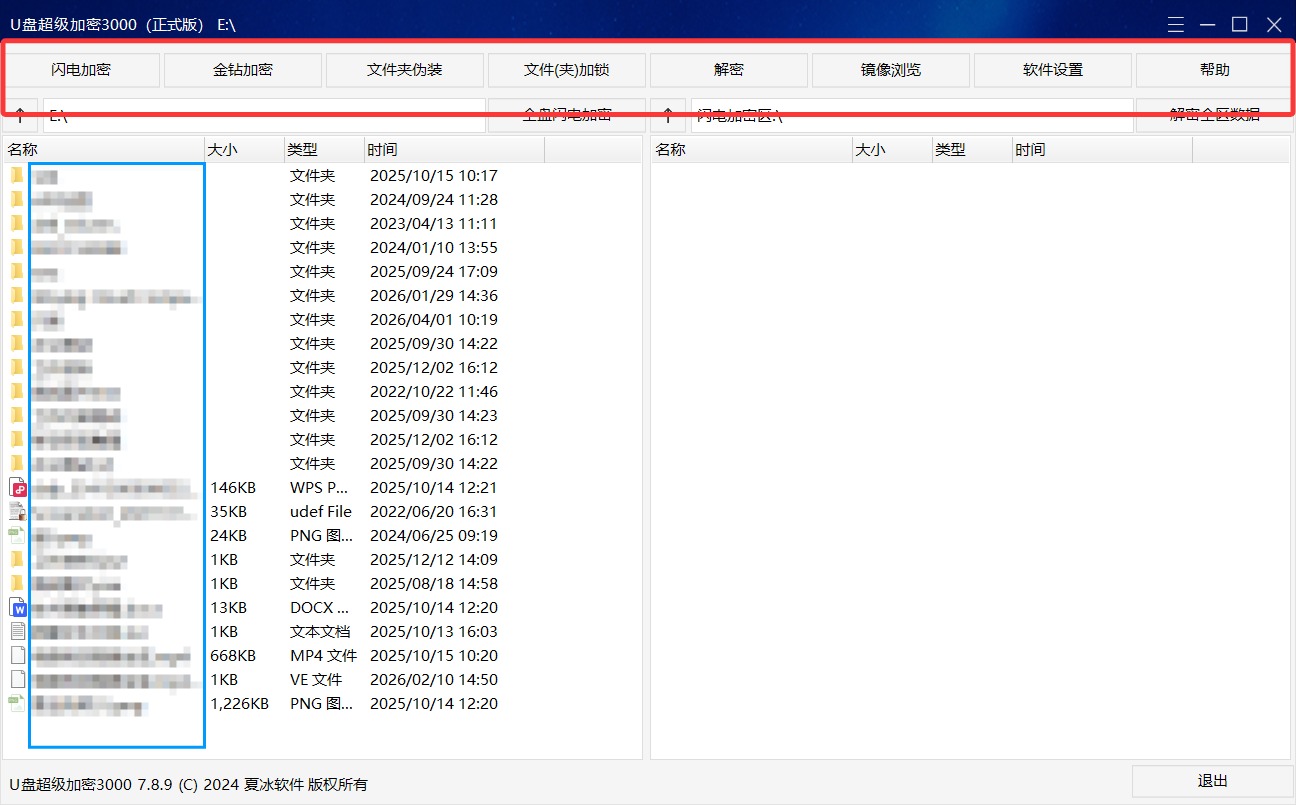Click the WPS P... type cell
This screenshot has width=1296, height=805.
pyautogui.click(x=319, y=488)
